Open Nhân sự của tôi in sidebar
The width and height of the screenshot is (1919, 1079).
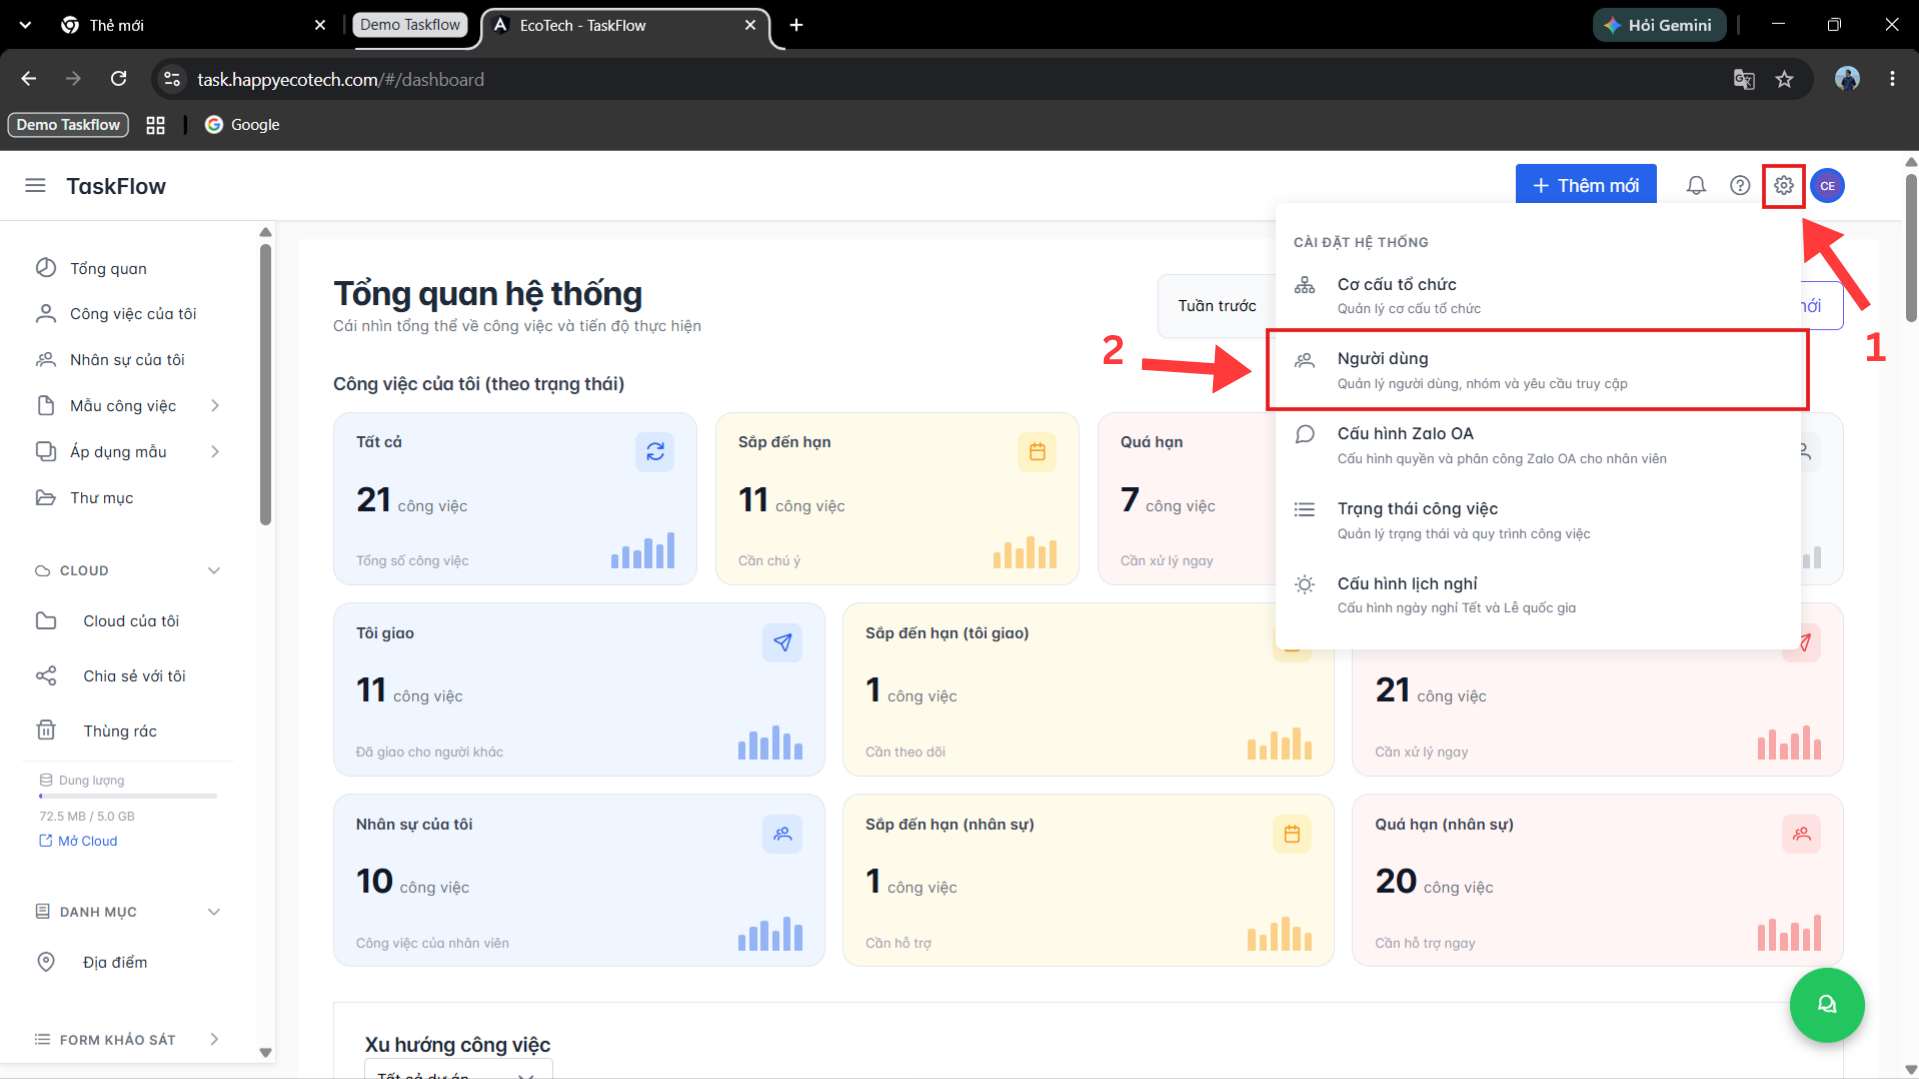click(126, 360)
